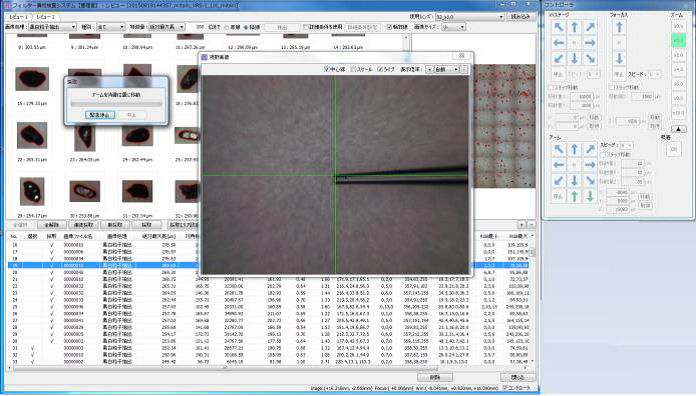The width and height of the screenshot is (696, 396).
Task: Click the filter overview map with red dots
Action: point(505,126)
